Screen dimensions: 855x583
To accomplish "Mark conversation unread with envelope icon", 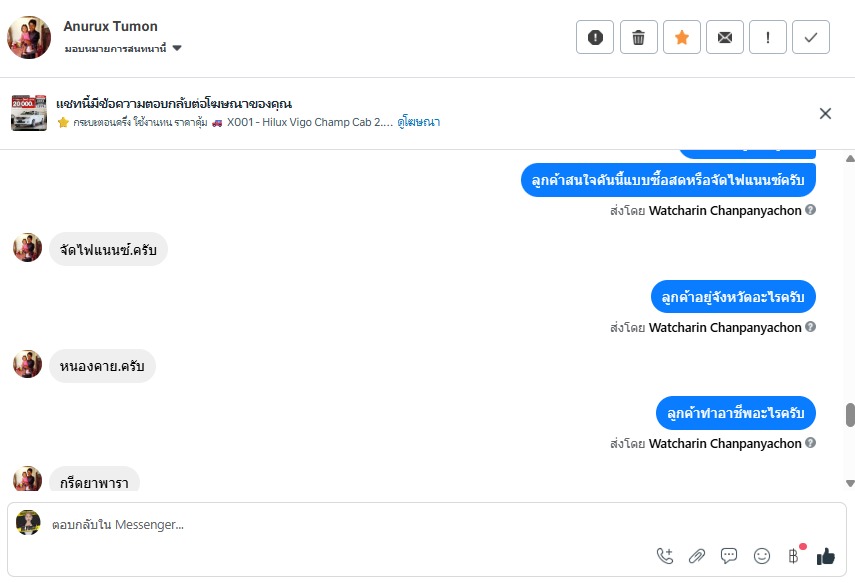I will pyautogui.click(x=725, y=37).
